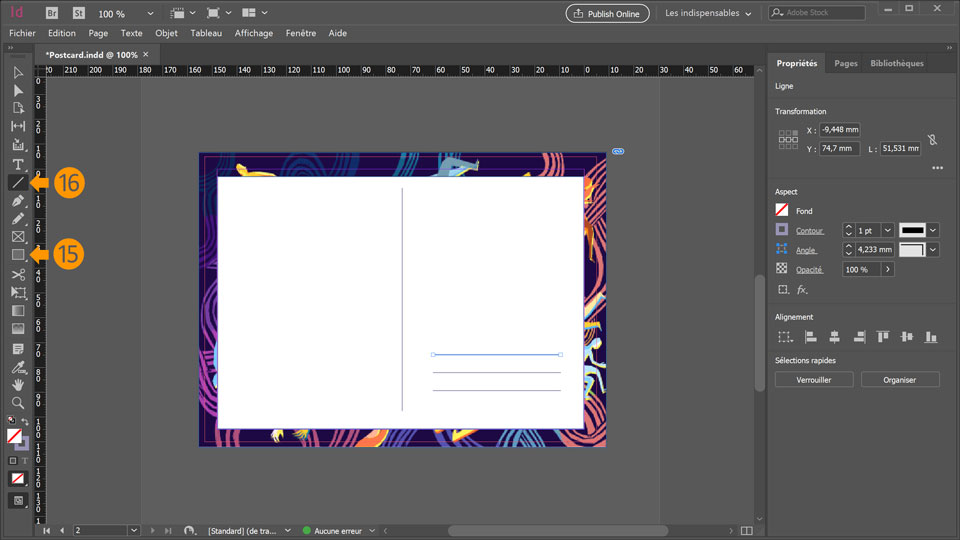Switch to the Pages tab

(845, 63)
